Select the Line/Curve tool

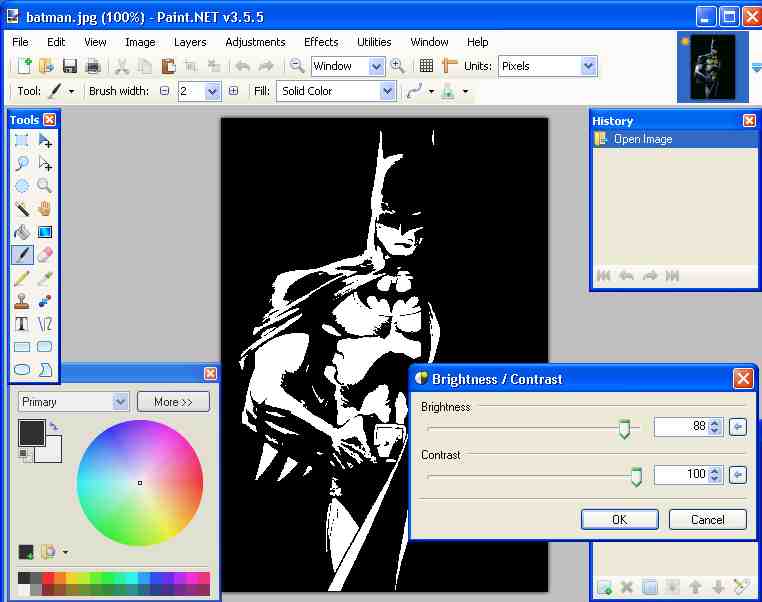tap(45, 324)
